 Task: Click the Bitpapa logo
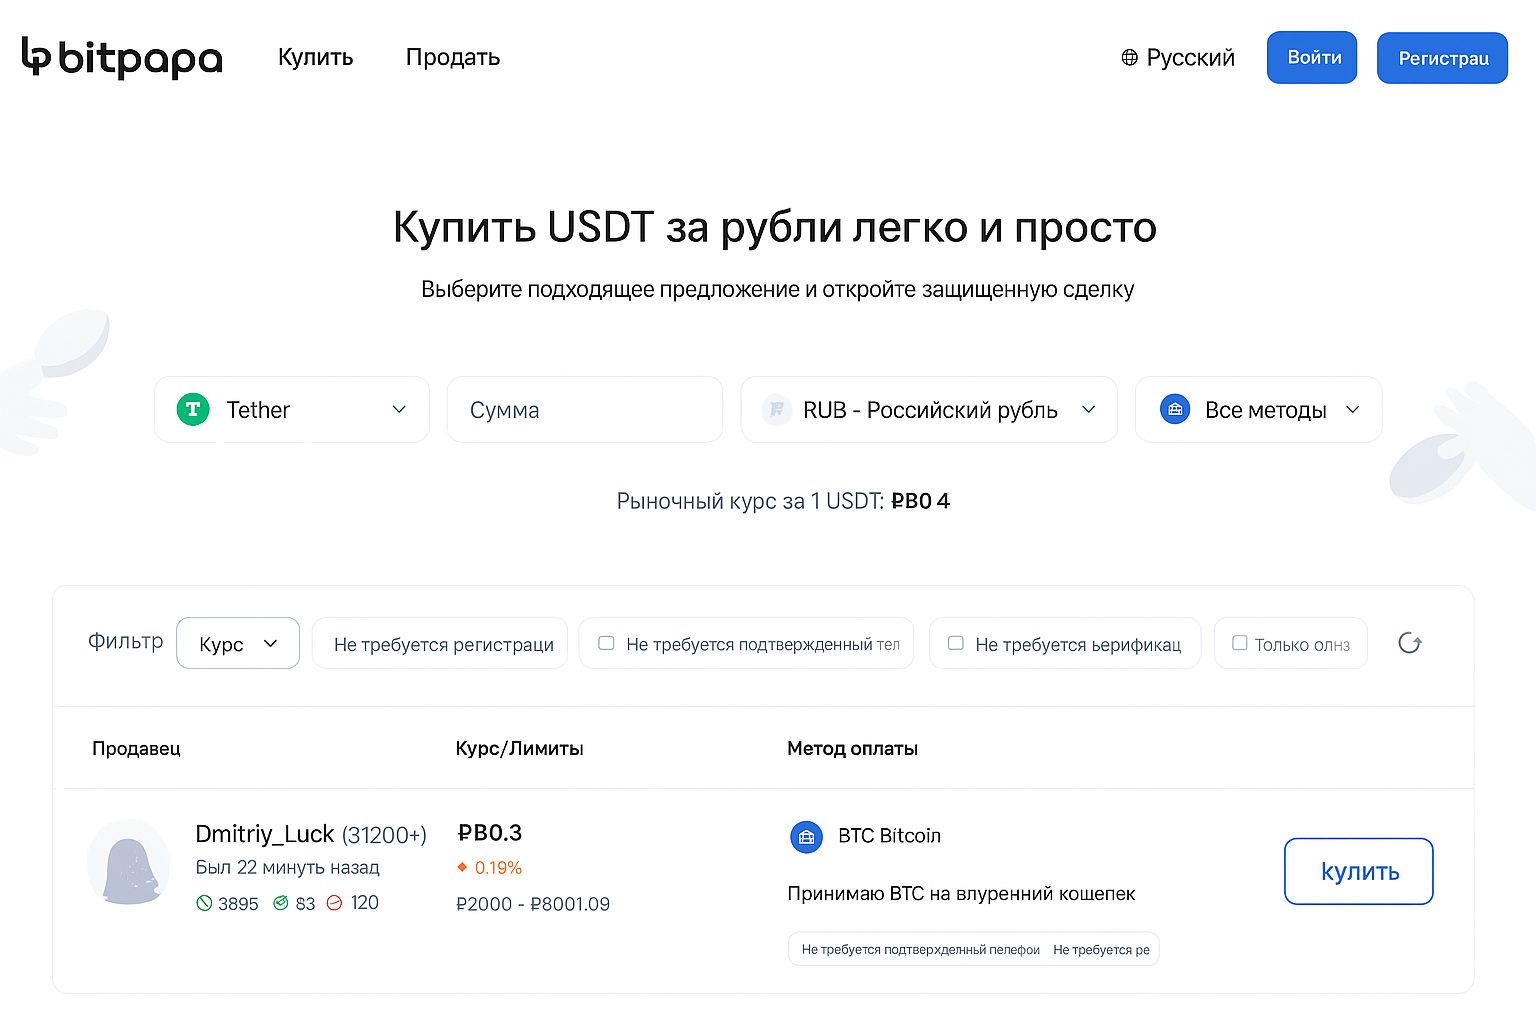click(122, 58)
